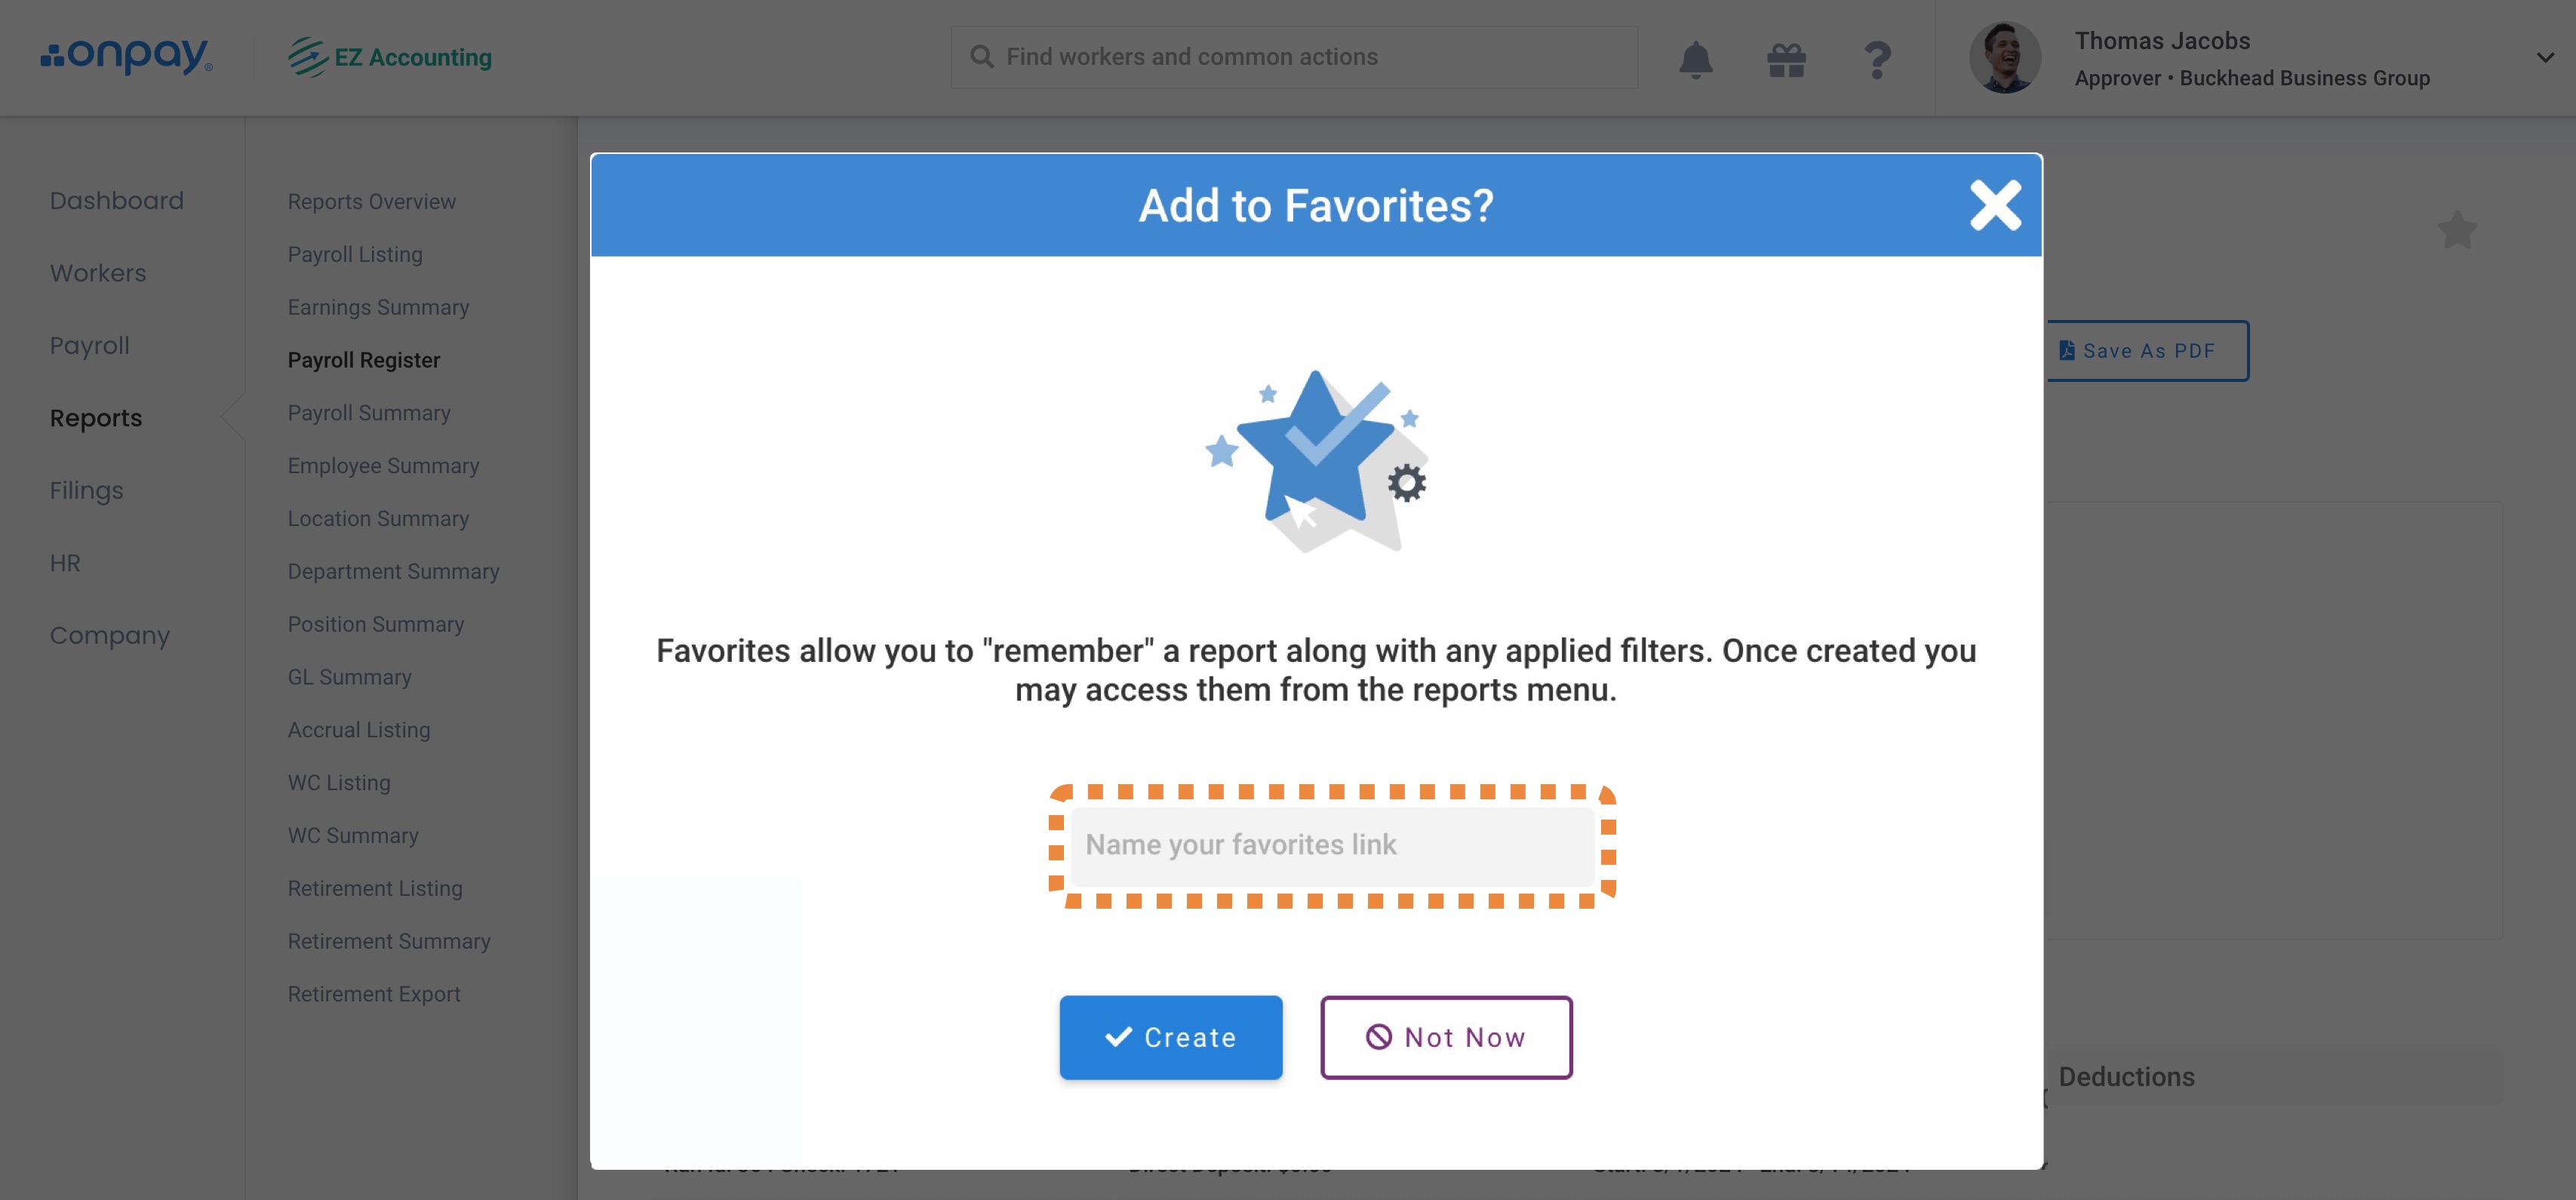This screenshot has height=1200, width=2576.
Task: Click the Not Now button
Action: tap(1445, 1037)
